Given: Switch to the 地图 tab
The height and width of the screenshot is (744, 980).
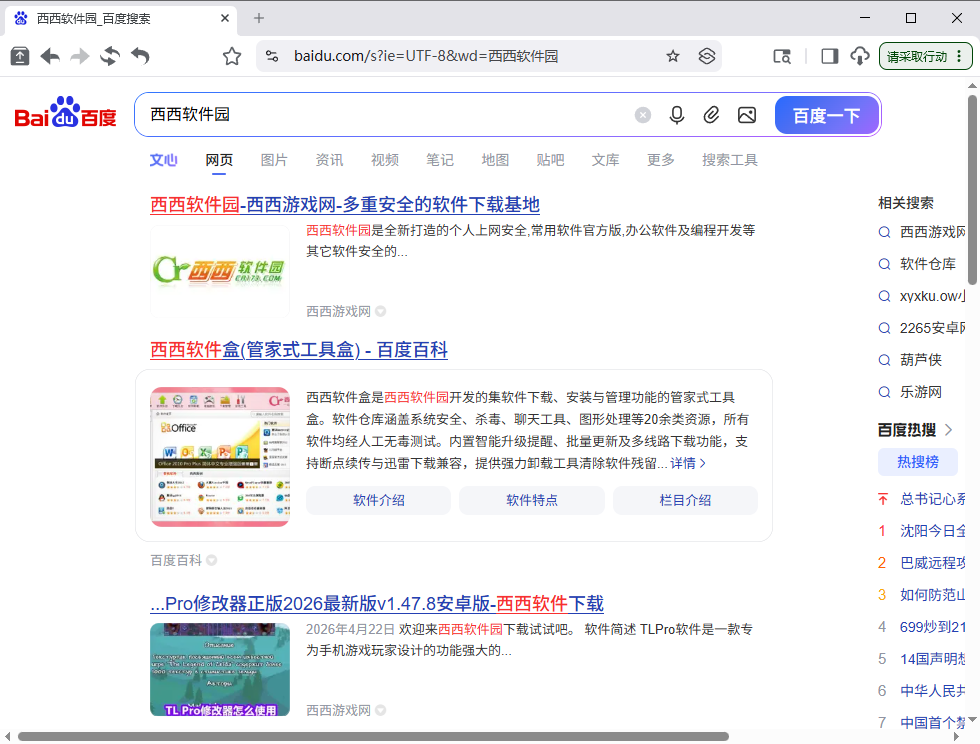Looking at the screenshot, I should tap(495, 160).
